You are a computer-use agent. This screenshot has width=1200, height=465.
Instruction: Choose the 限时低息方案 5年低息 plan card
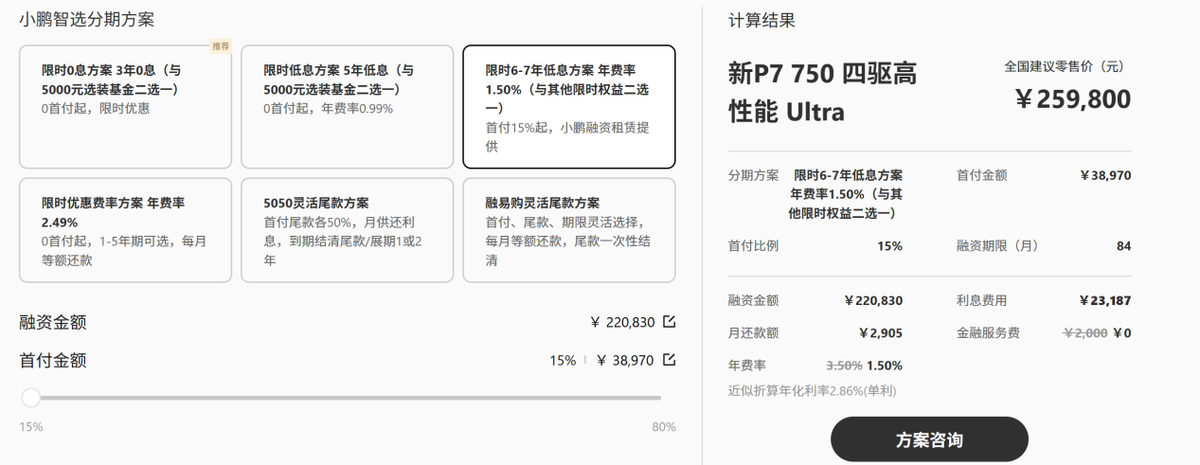(346, 107)
